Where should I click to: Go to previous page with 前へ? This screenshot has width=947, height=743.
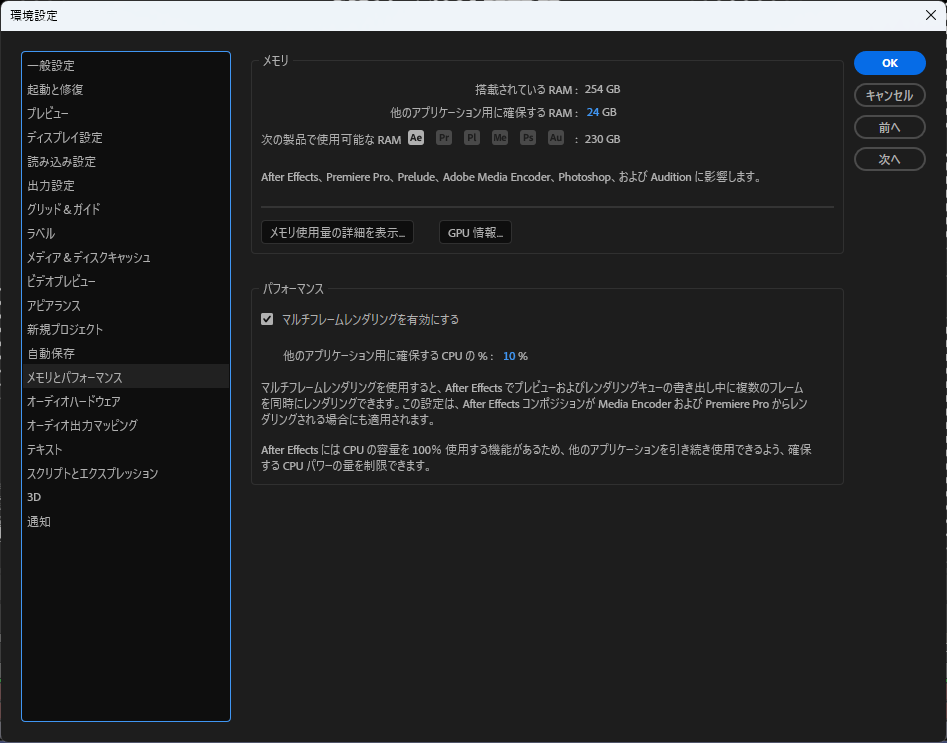pyautogui.click(x=889, y=127)
